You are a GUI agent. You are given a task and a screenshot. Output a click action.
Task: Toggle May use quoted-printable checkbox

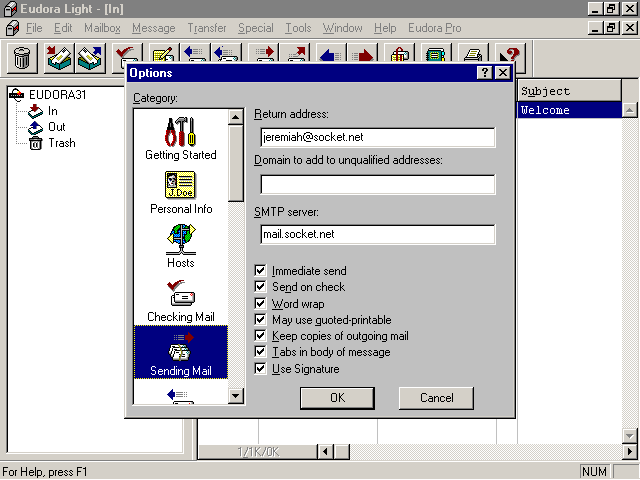[x=260, y=319]
